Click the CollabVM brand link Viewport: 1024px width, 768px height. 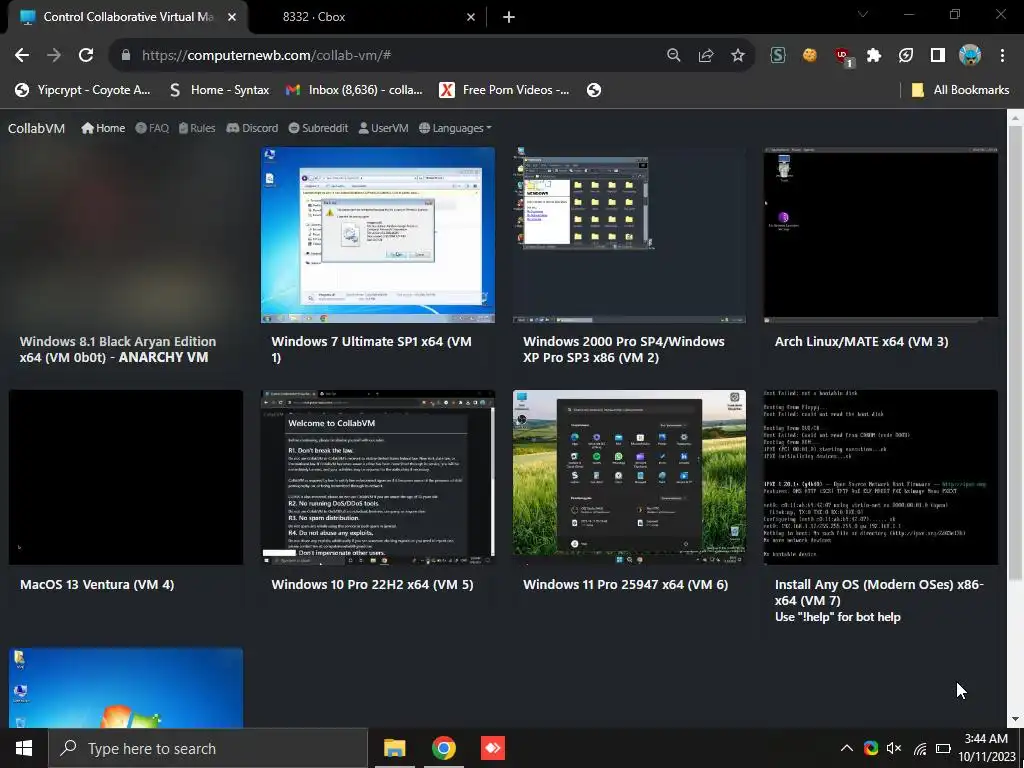[37, 129]
